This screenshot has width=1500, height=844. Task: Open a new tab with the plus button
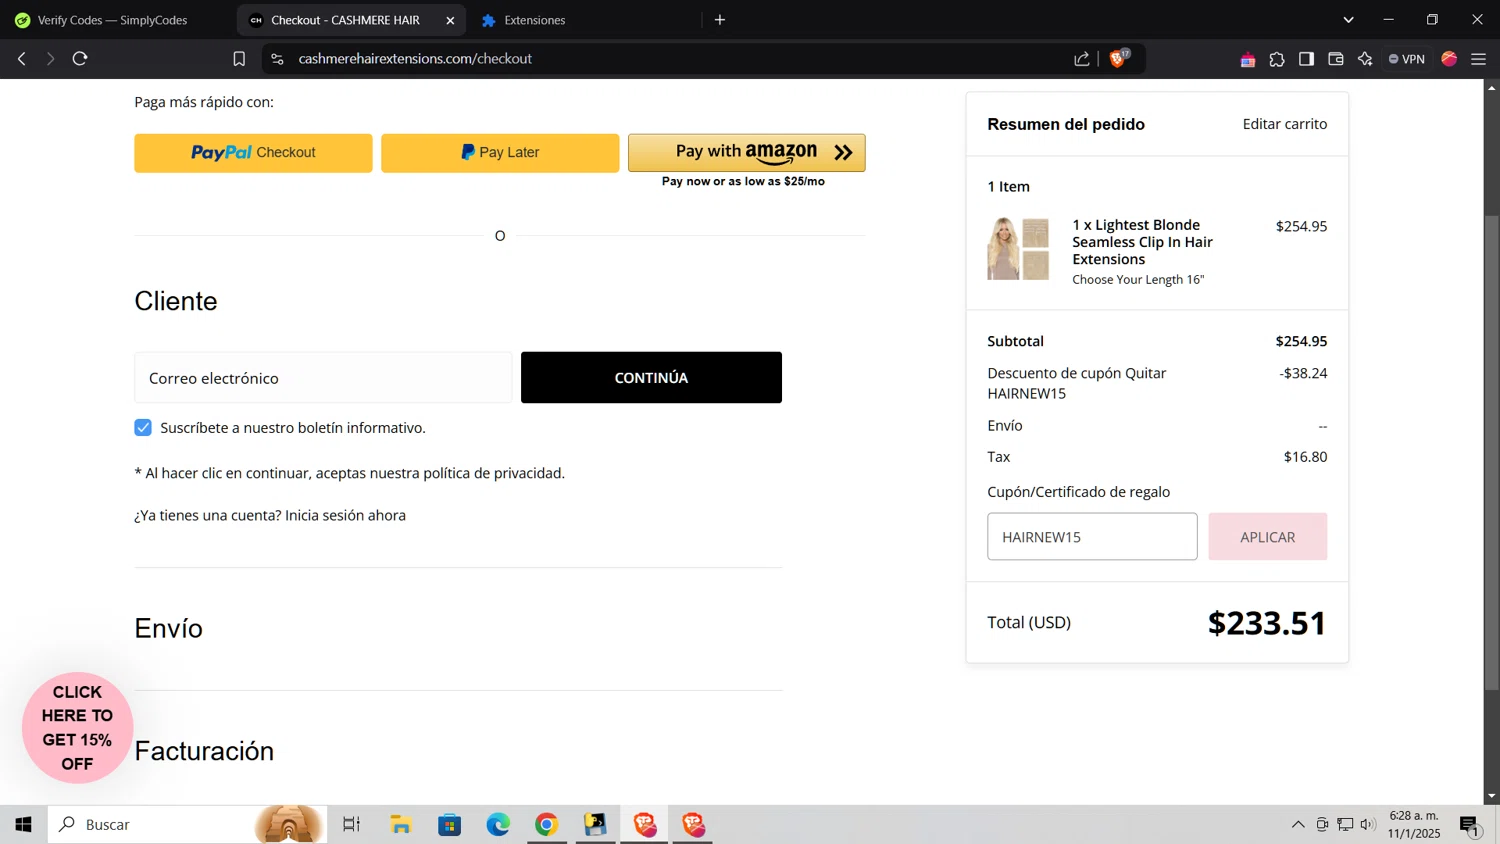(x=720, y=20)
